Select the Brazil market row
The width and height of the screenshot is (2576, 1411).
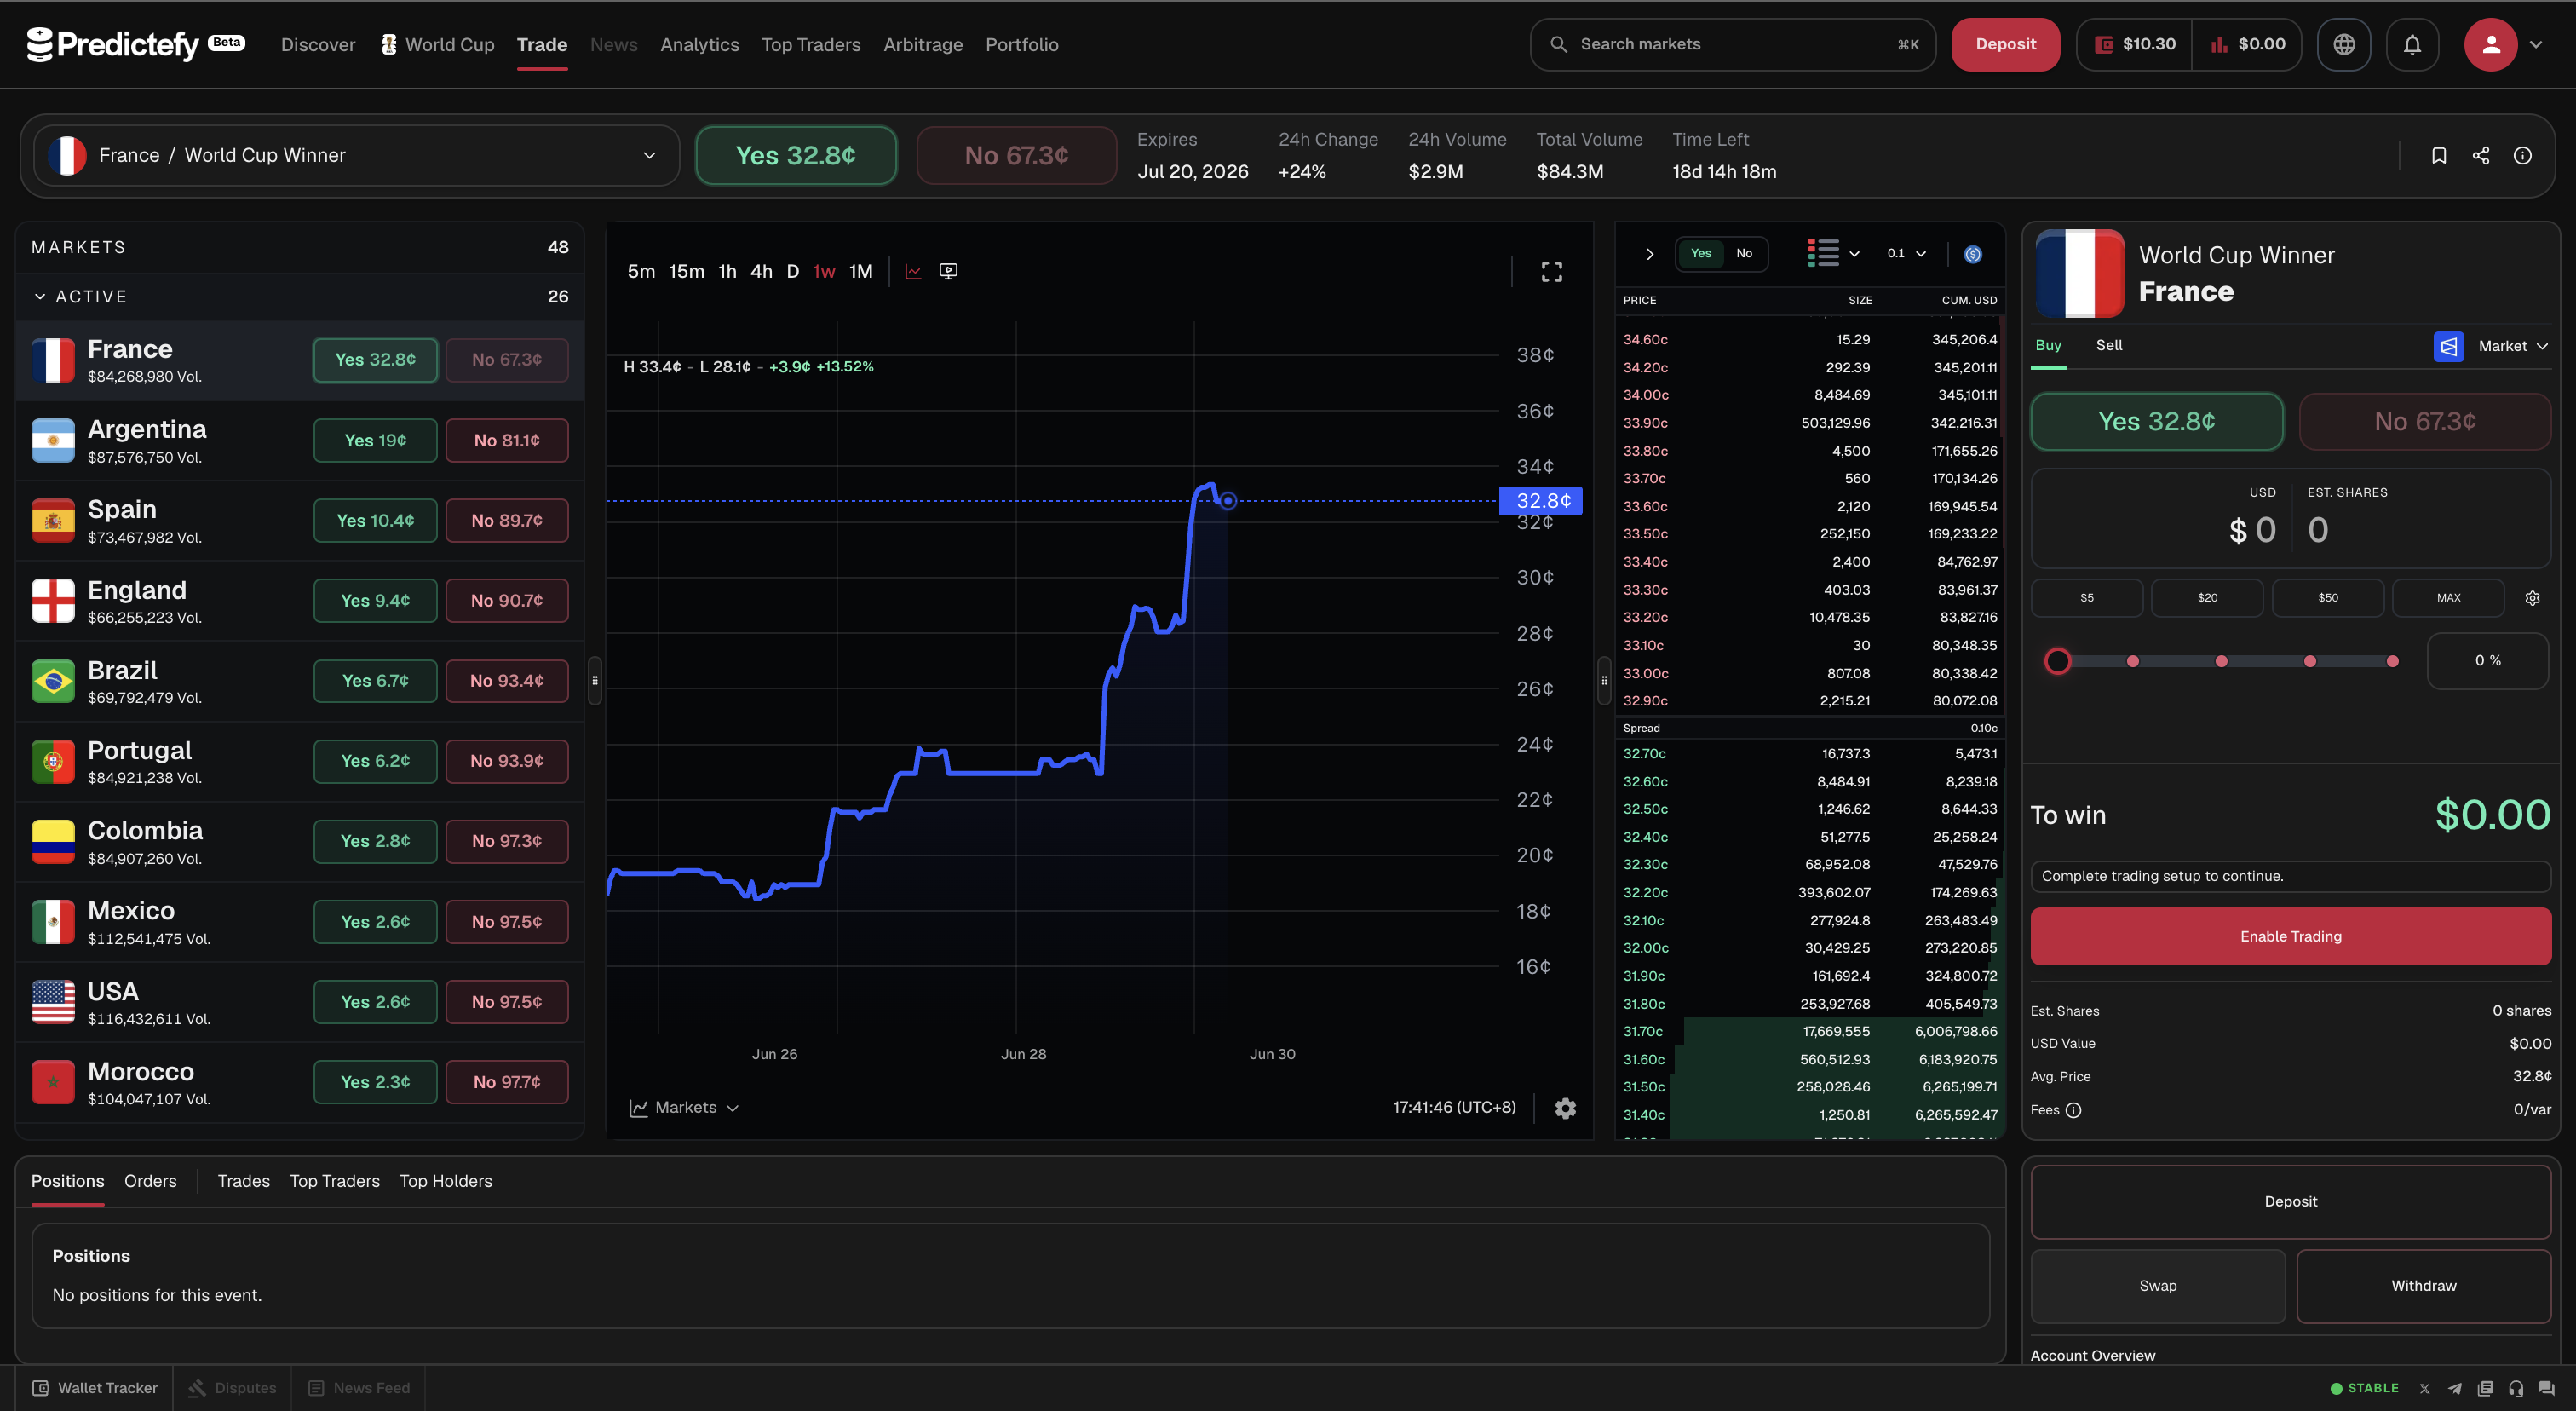point(299,681)
